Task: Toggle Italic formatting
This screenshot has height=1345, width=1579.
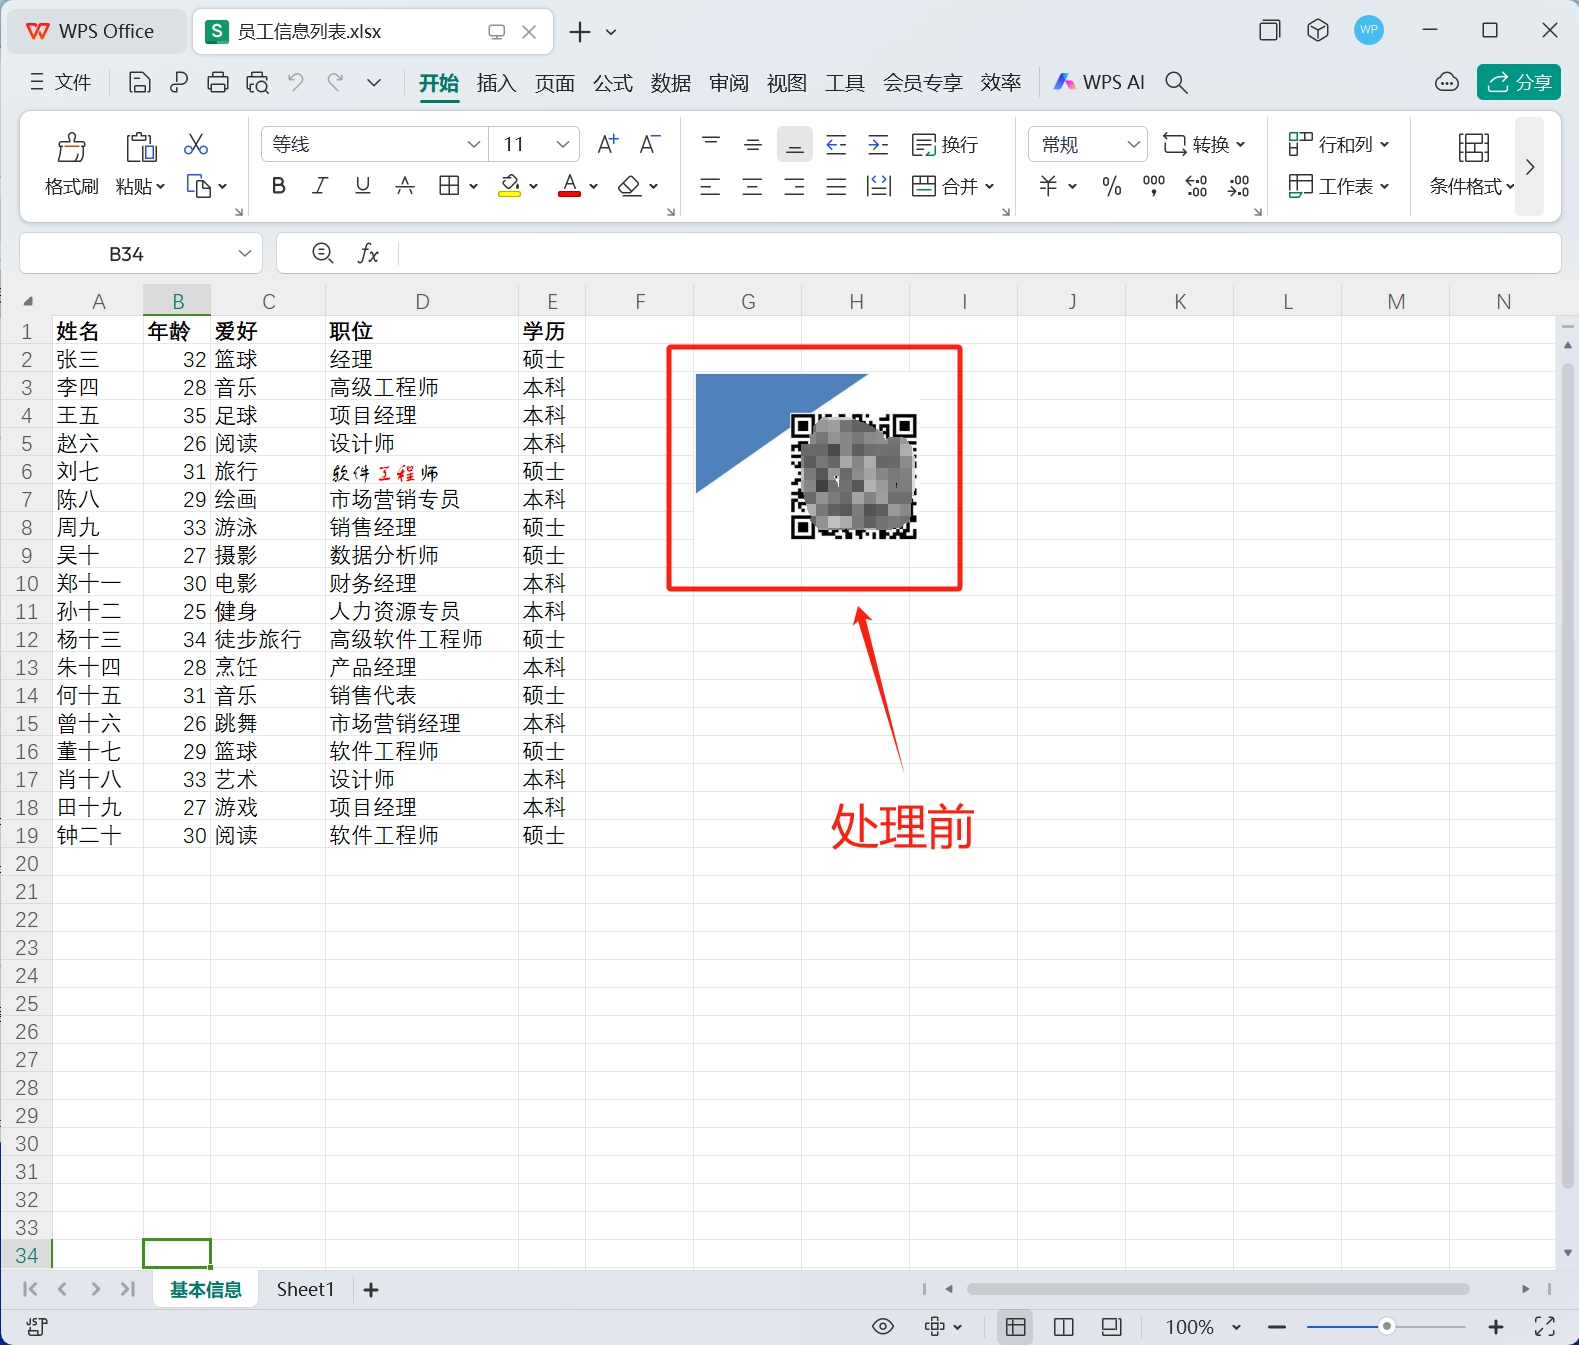Action: [x=320, y=186]
